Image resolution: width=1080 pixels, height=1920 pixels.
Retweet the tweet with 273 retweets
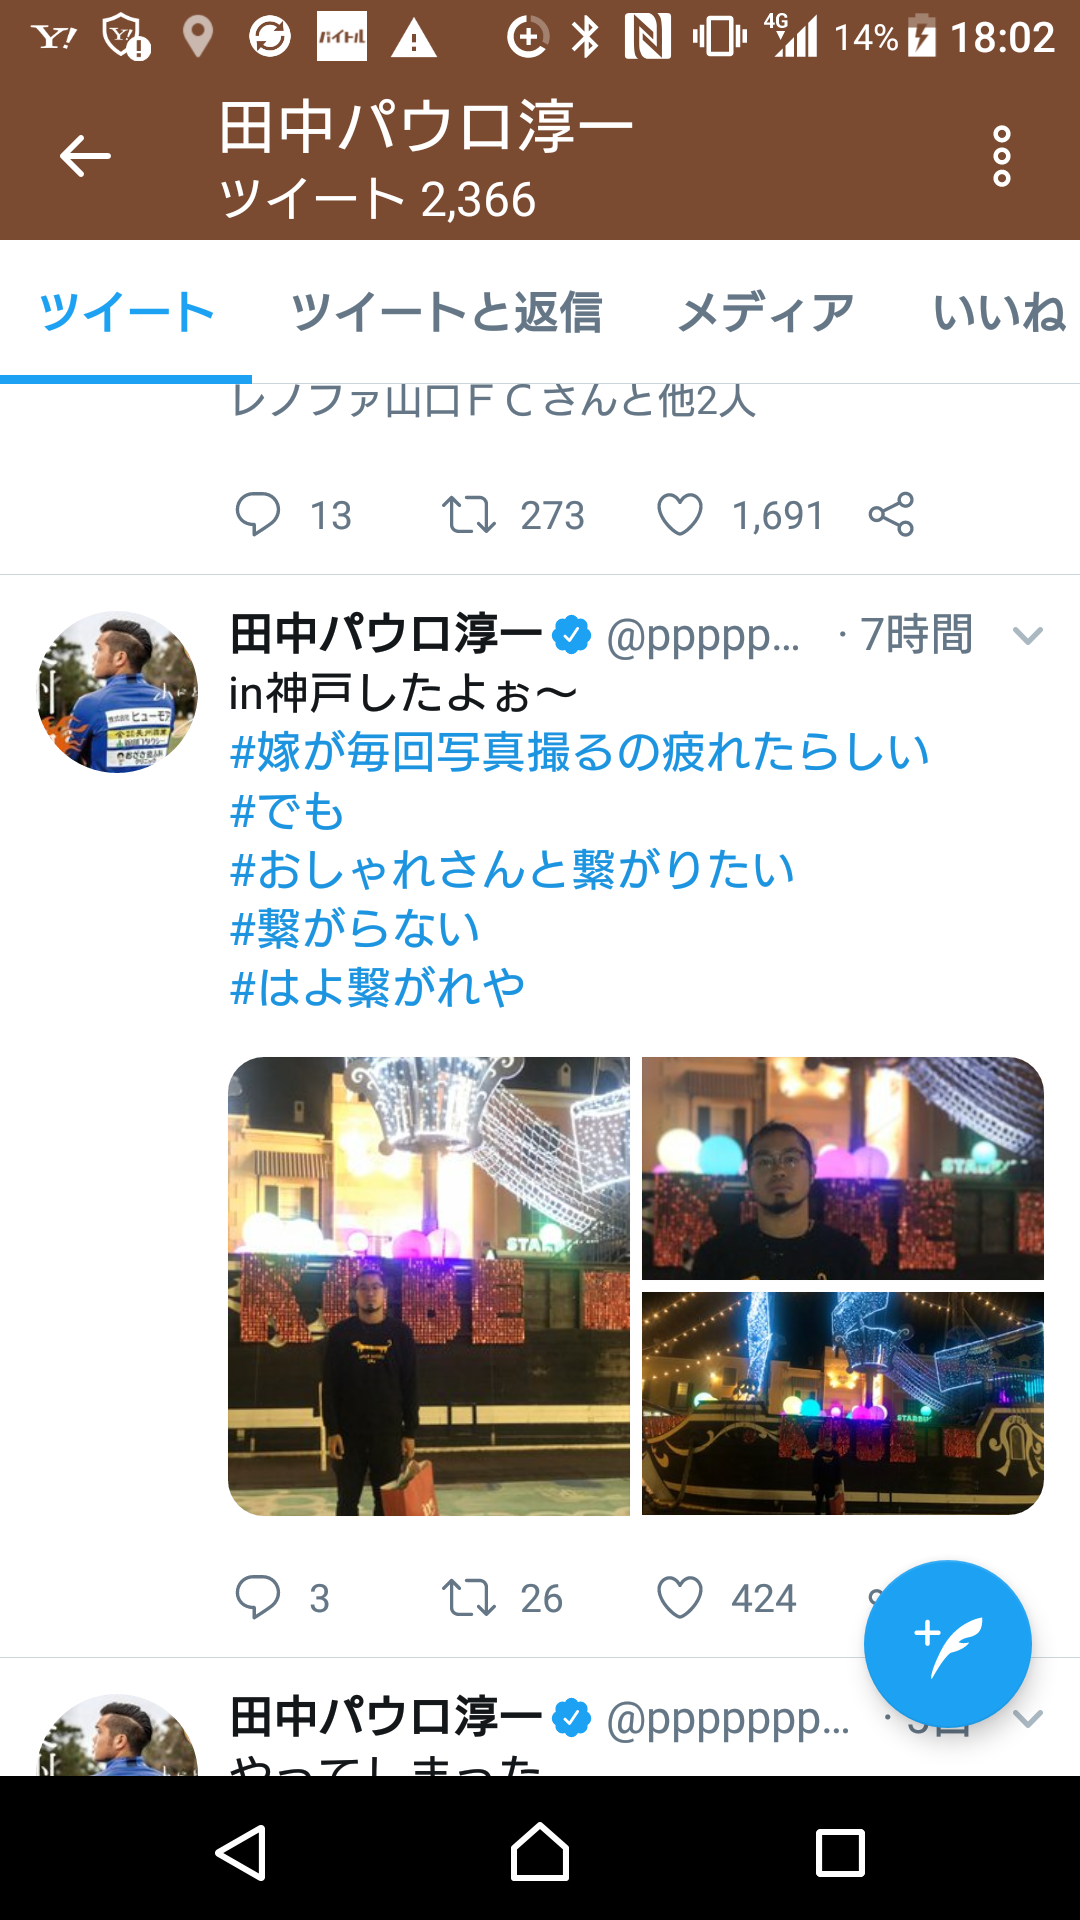(469, 515)
